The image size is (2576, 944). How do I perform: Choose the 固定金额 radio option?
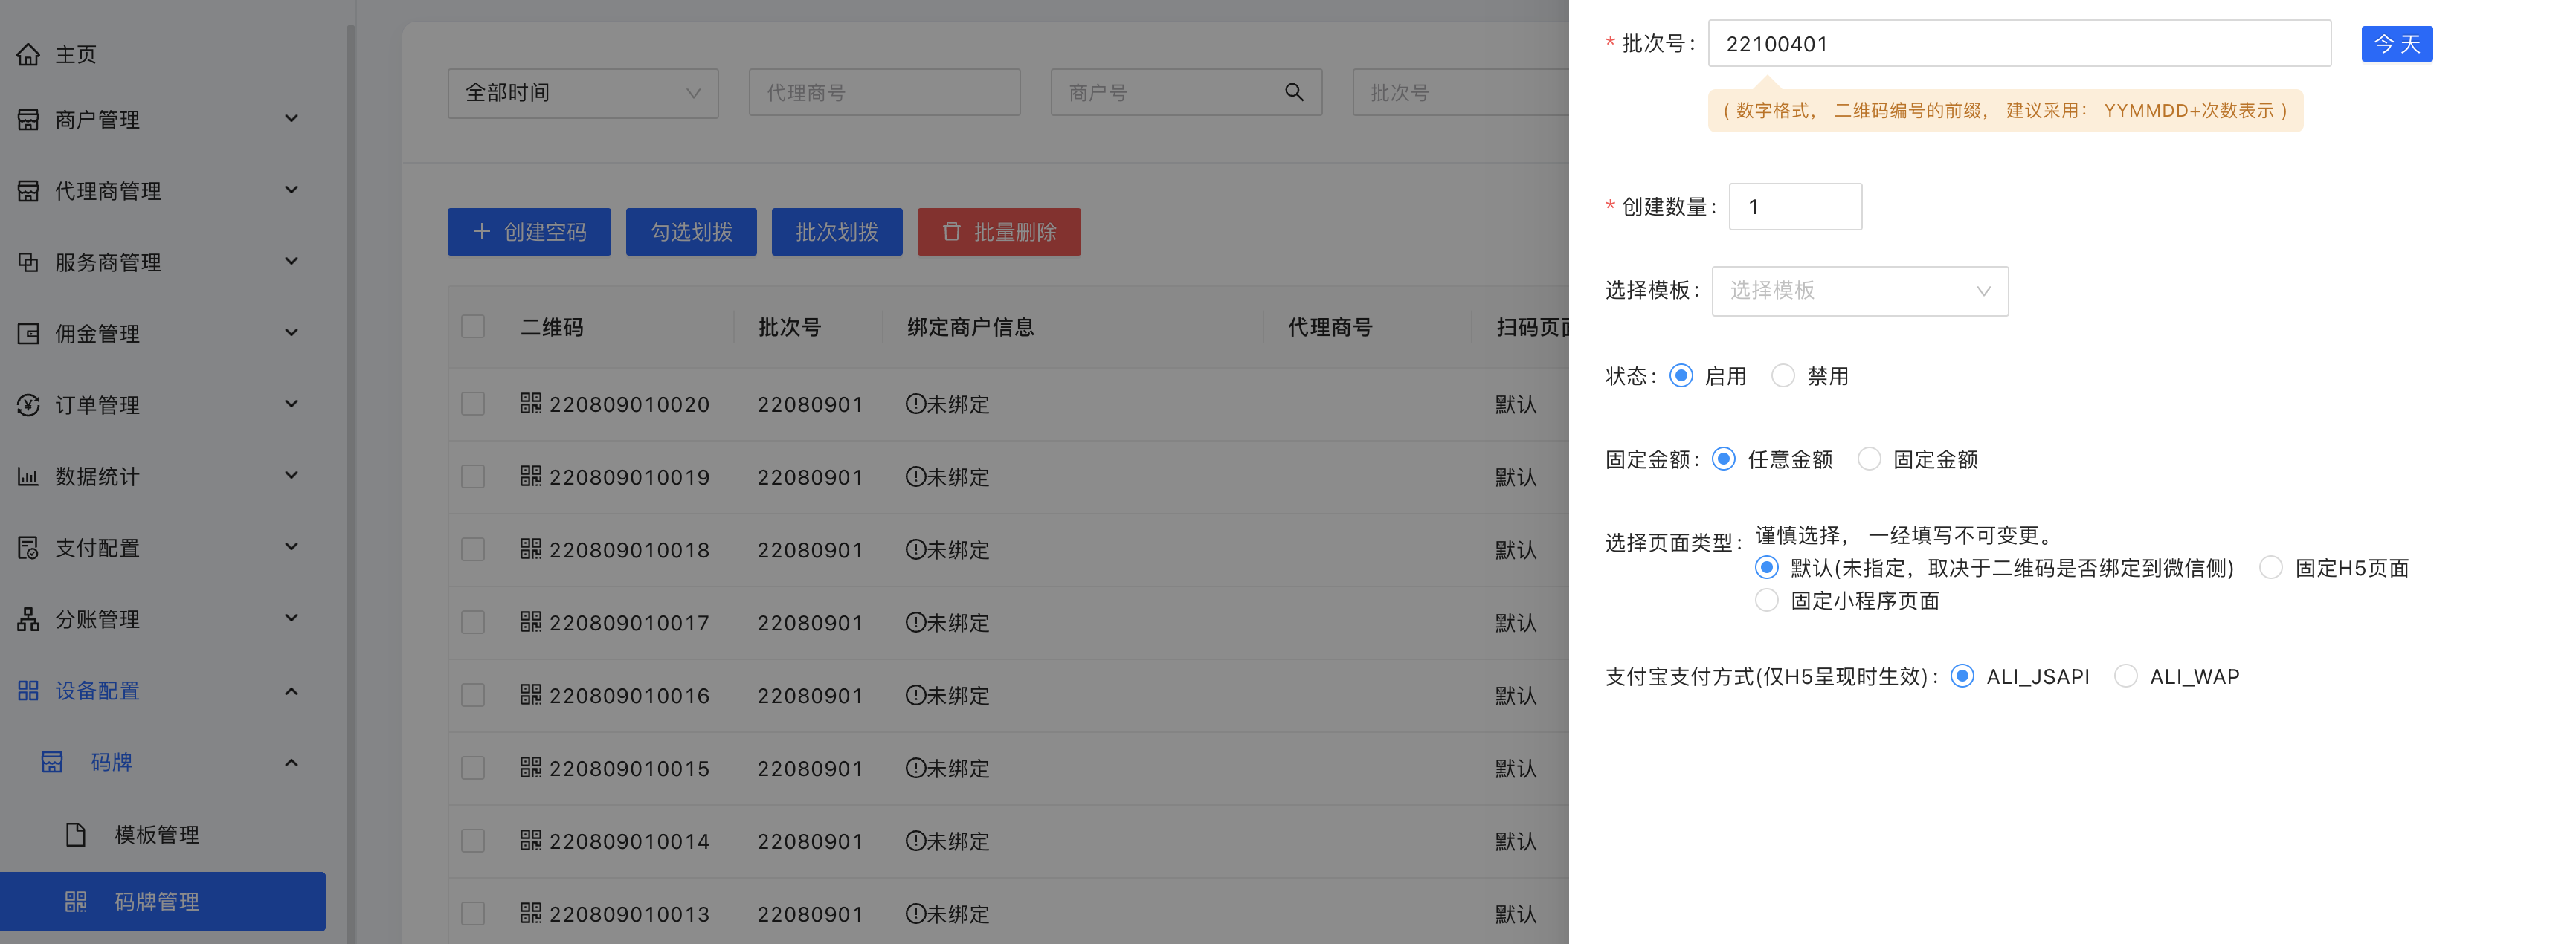(1868, 459)
